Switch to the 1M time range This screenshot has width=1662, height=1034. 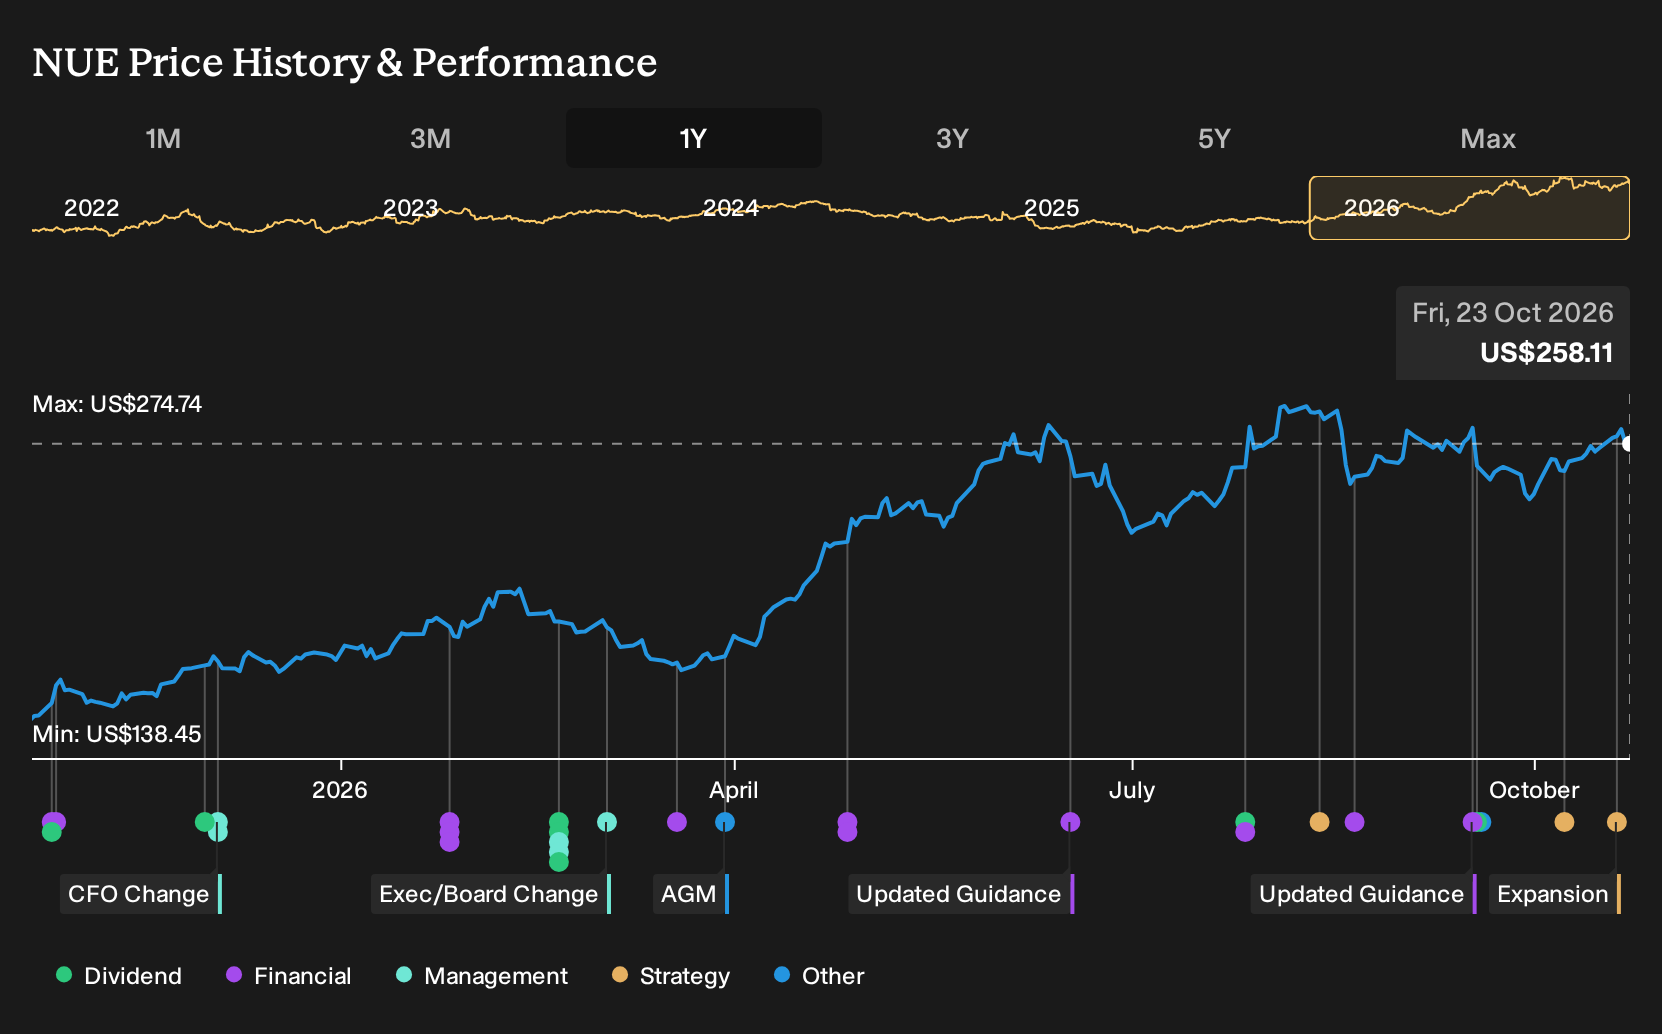pyautogui.click(x=163, y=138)
